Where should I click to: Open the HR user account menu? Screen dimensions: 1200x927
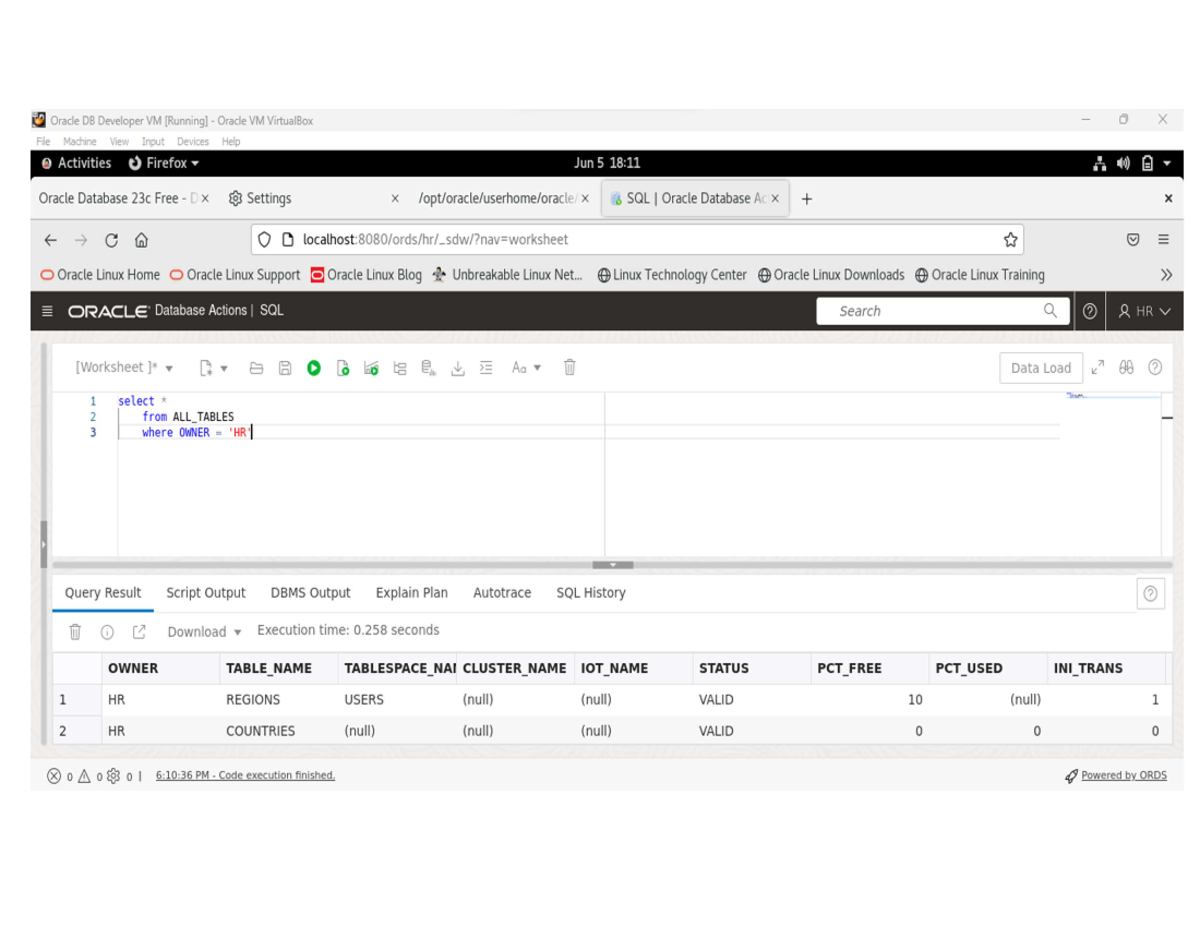tap(1143, 310)
